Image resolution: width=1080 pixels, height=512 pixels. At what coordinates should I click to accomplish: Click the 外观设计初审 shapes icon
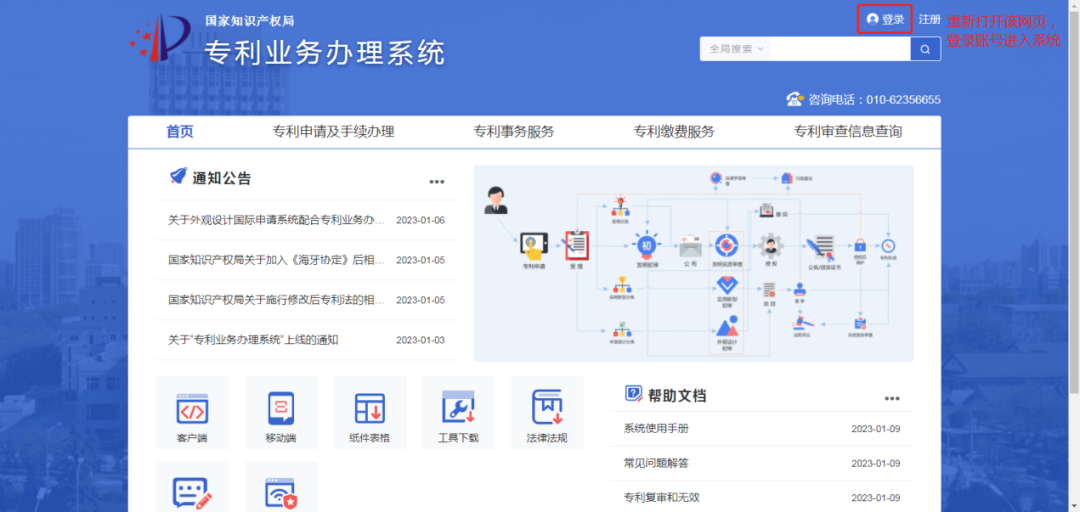[x=727, y=326]
